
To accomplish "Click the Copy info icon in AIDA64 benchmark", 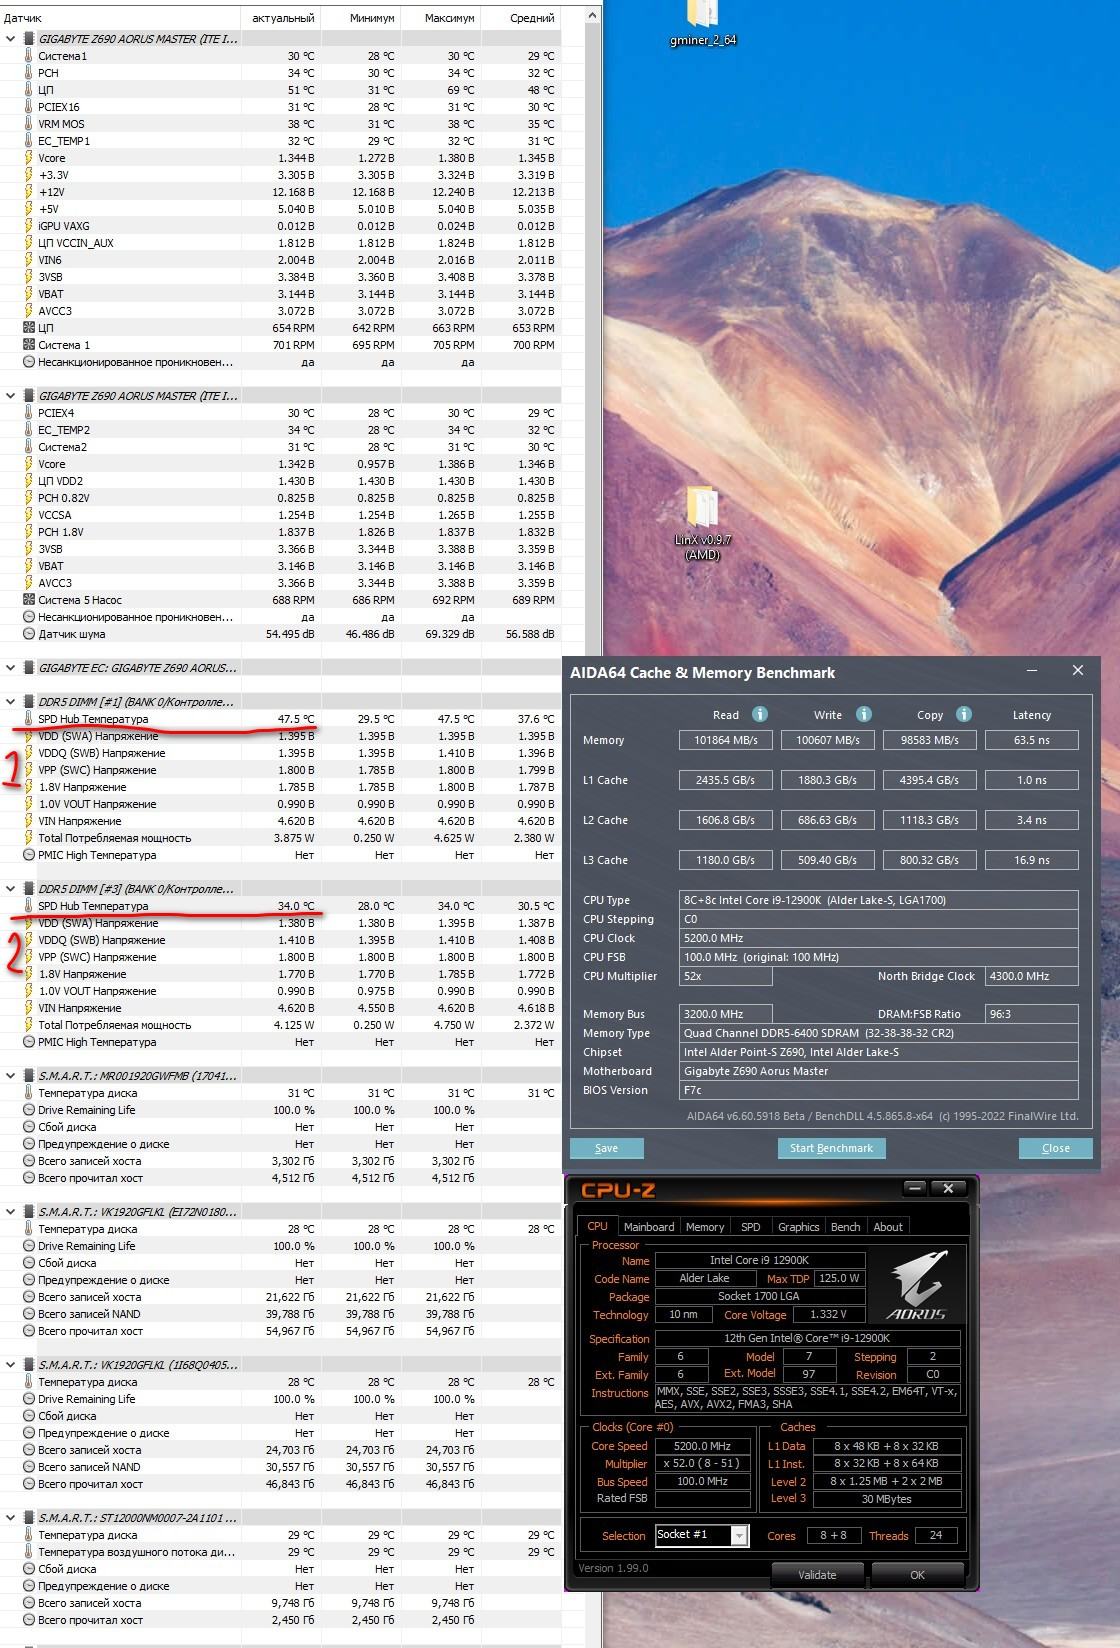I will pos(964,714).
